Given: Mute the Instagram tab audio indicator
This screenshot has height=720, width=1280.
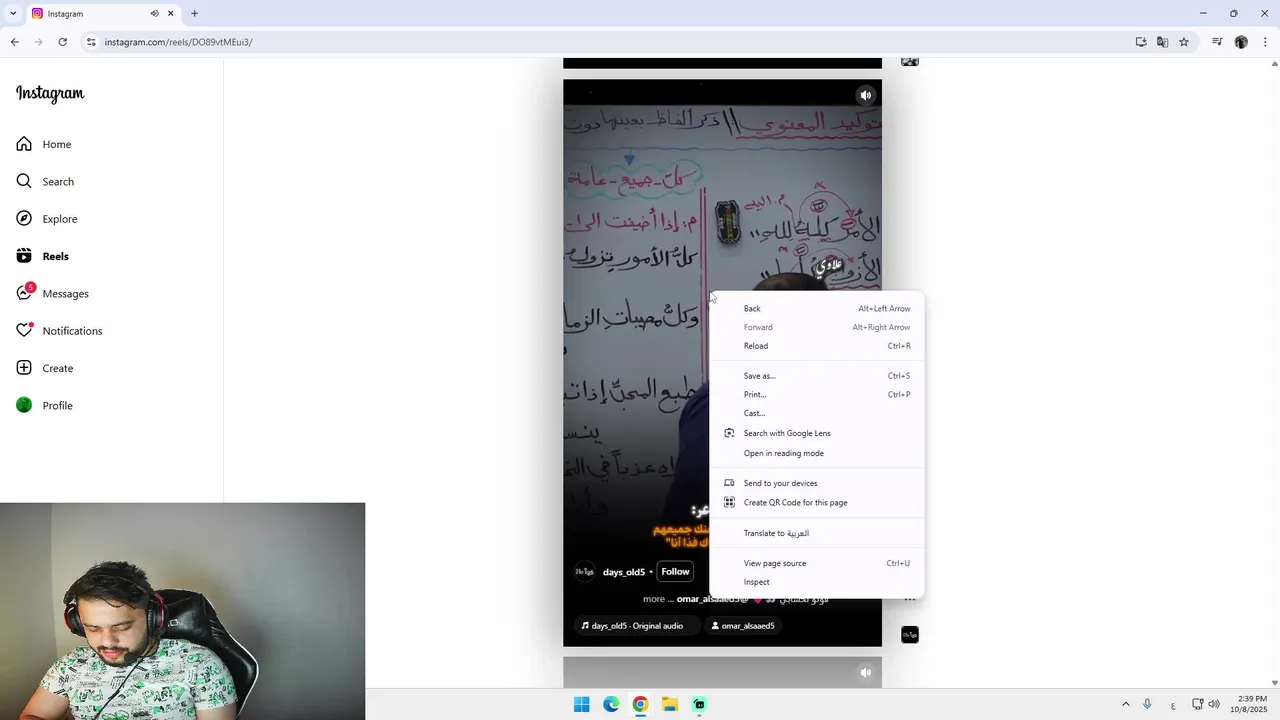Looking at the screenshot, I should pos(155,14).
